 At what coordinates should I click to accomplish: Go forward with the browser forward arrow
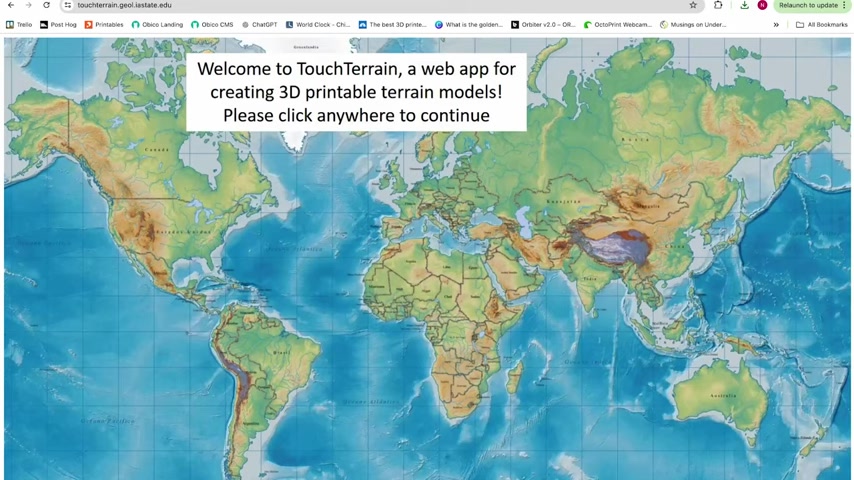tap(28, 5)
